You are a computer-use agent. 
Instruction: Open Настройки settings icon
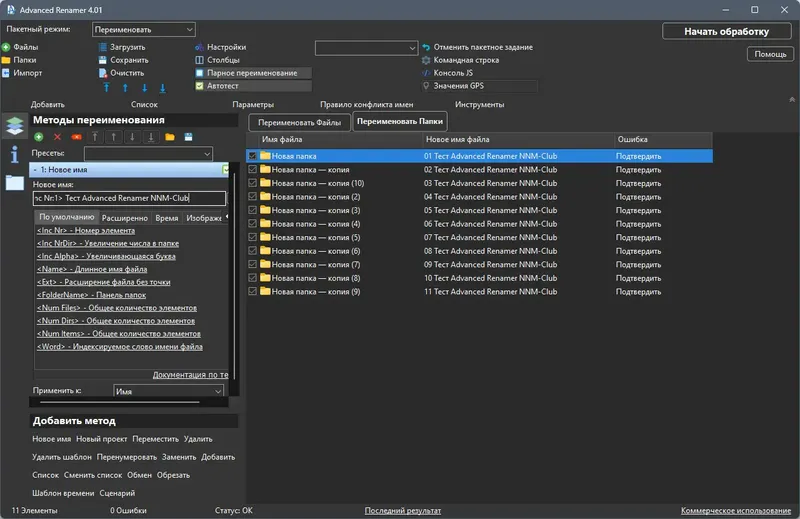pos(199,47)
